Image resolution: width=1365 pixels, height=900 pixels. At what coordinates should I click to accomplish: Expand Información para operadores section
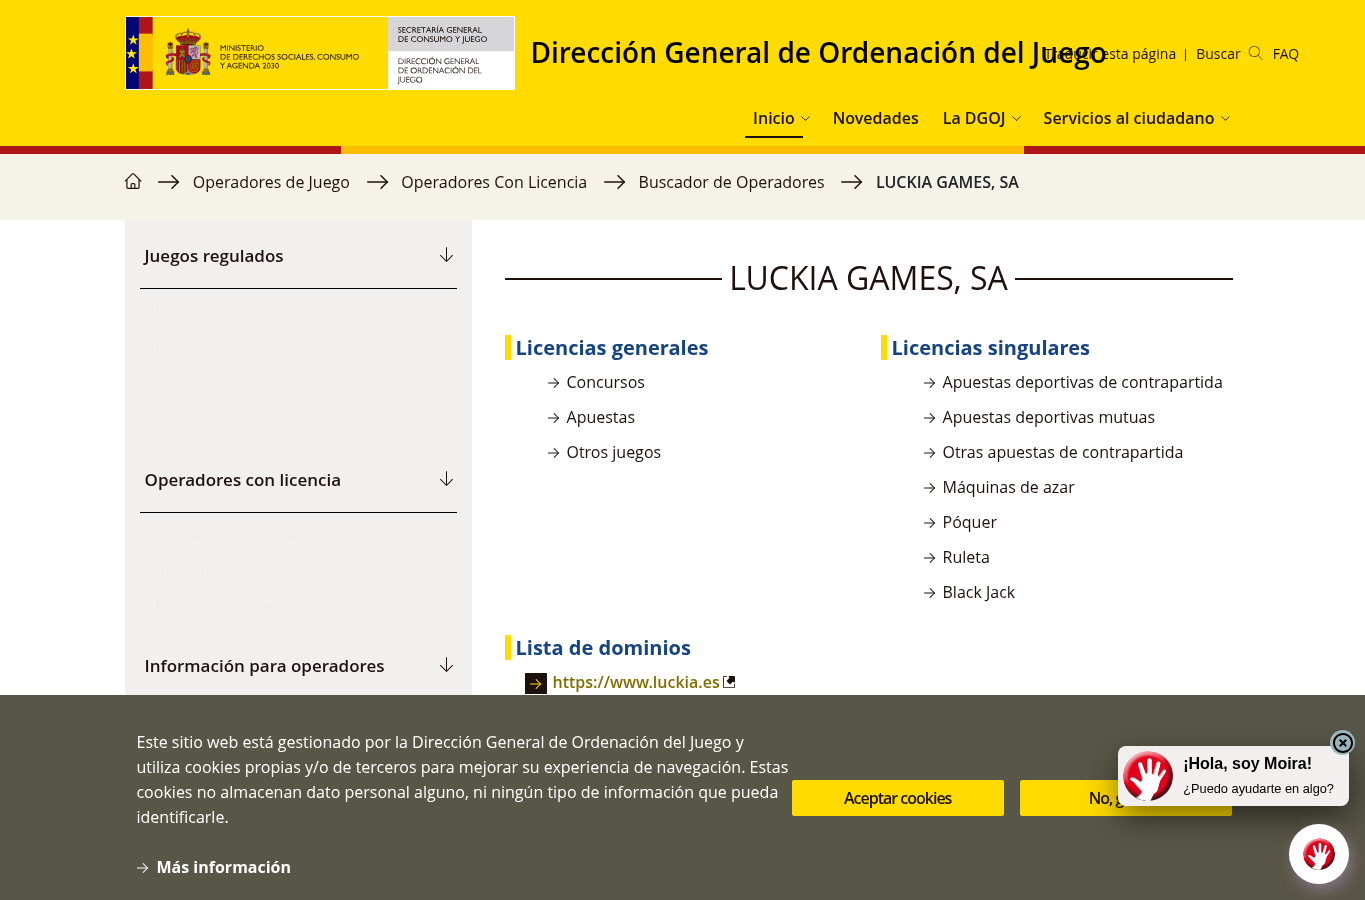click(298, 666)
